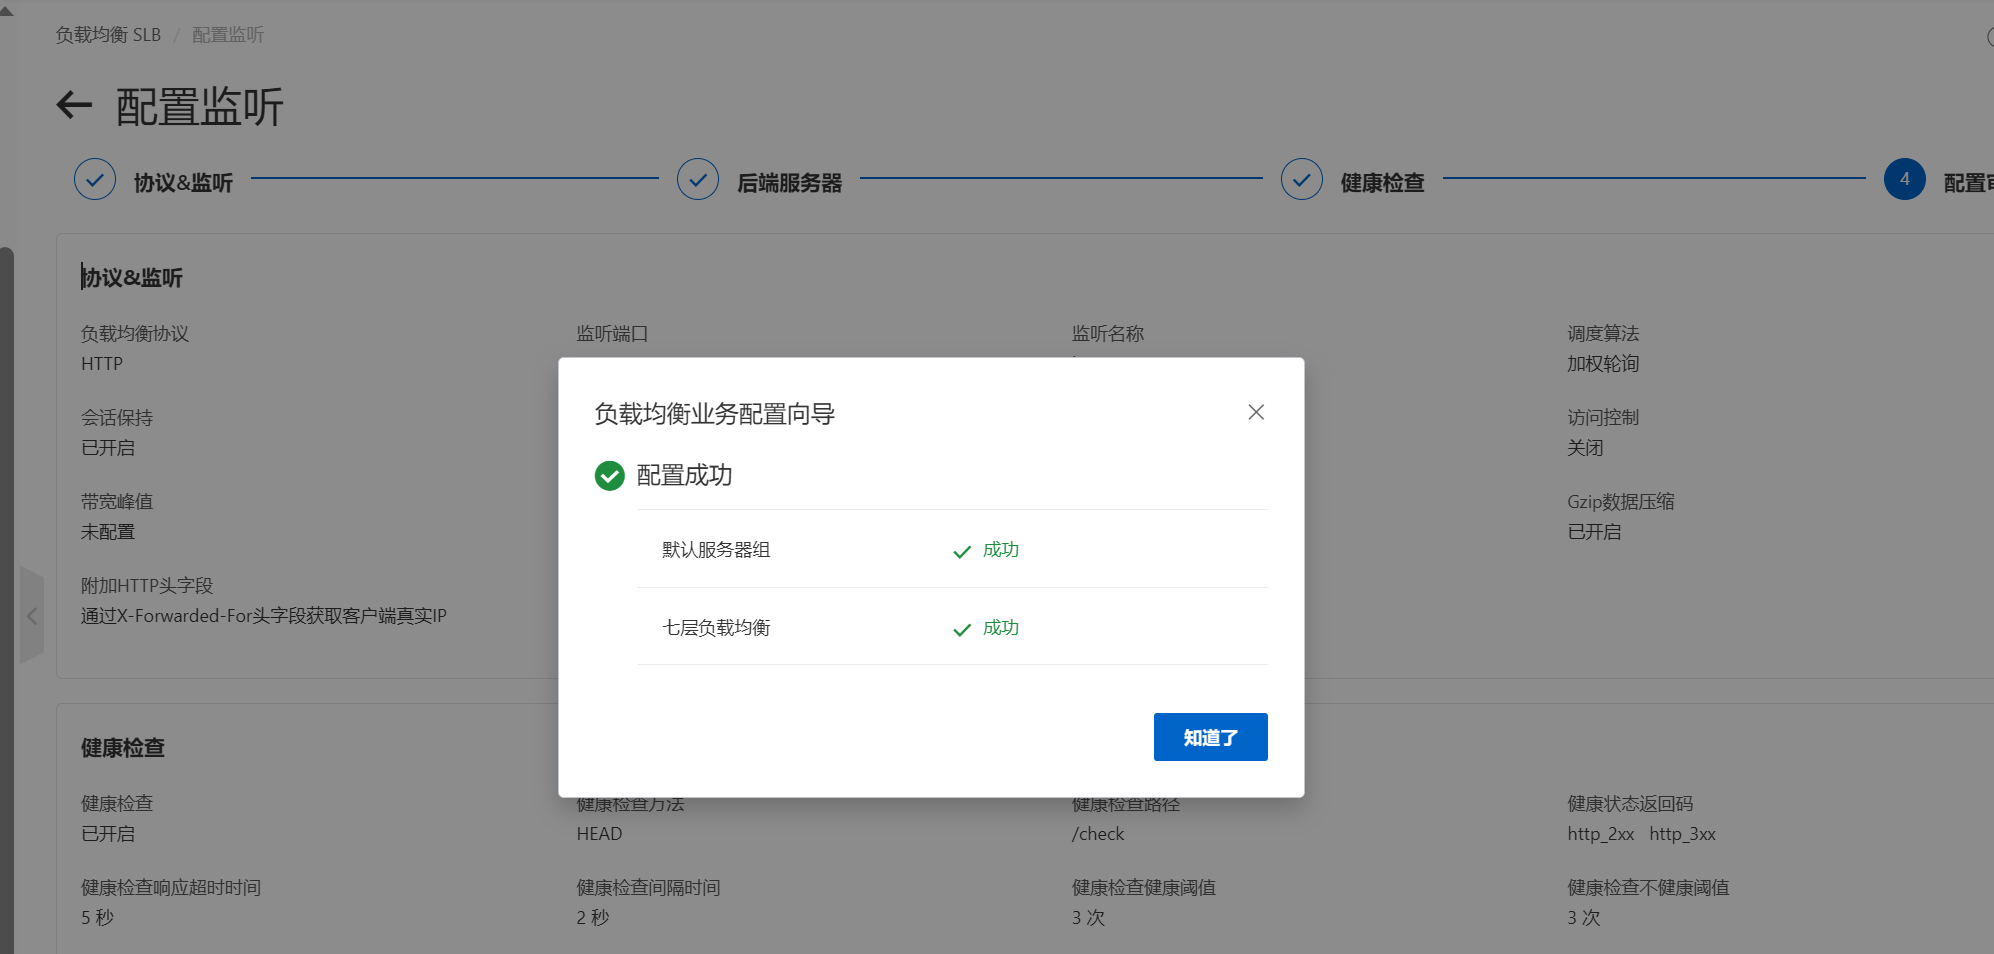Close the 负载均衡业务配置向导 dialog with X
This screenshot has height=954, width=1994.
click(1256, 412)
